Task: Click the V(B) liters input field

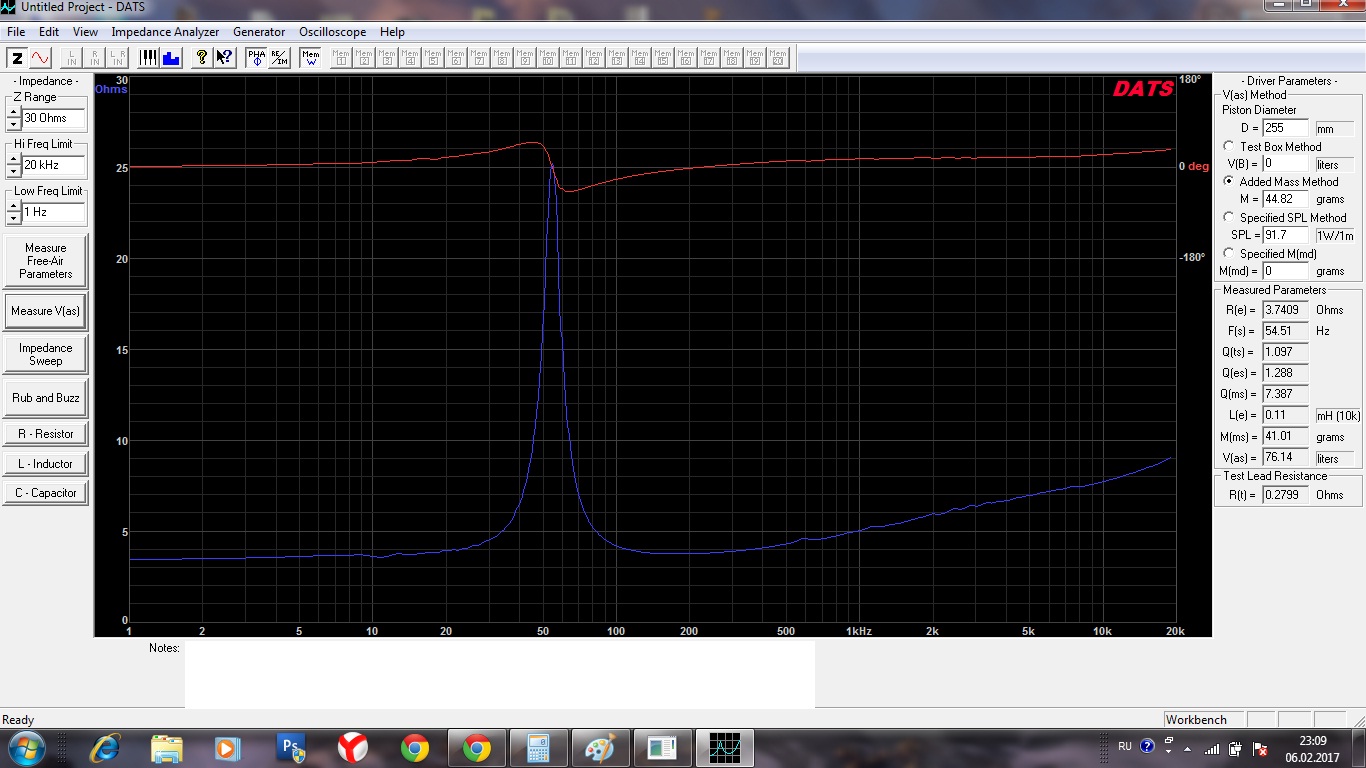Action: [x=1285, y=163]
